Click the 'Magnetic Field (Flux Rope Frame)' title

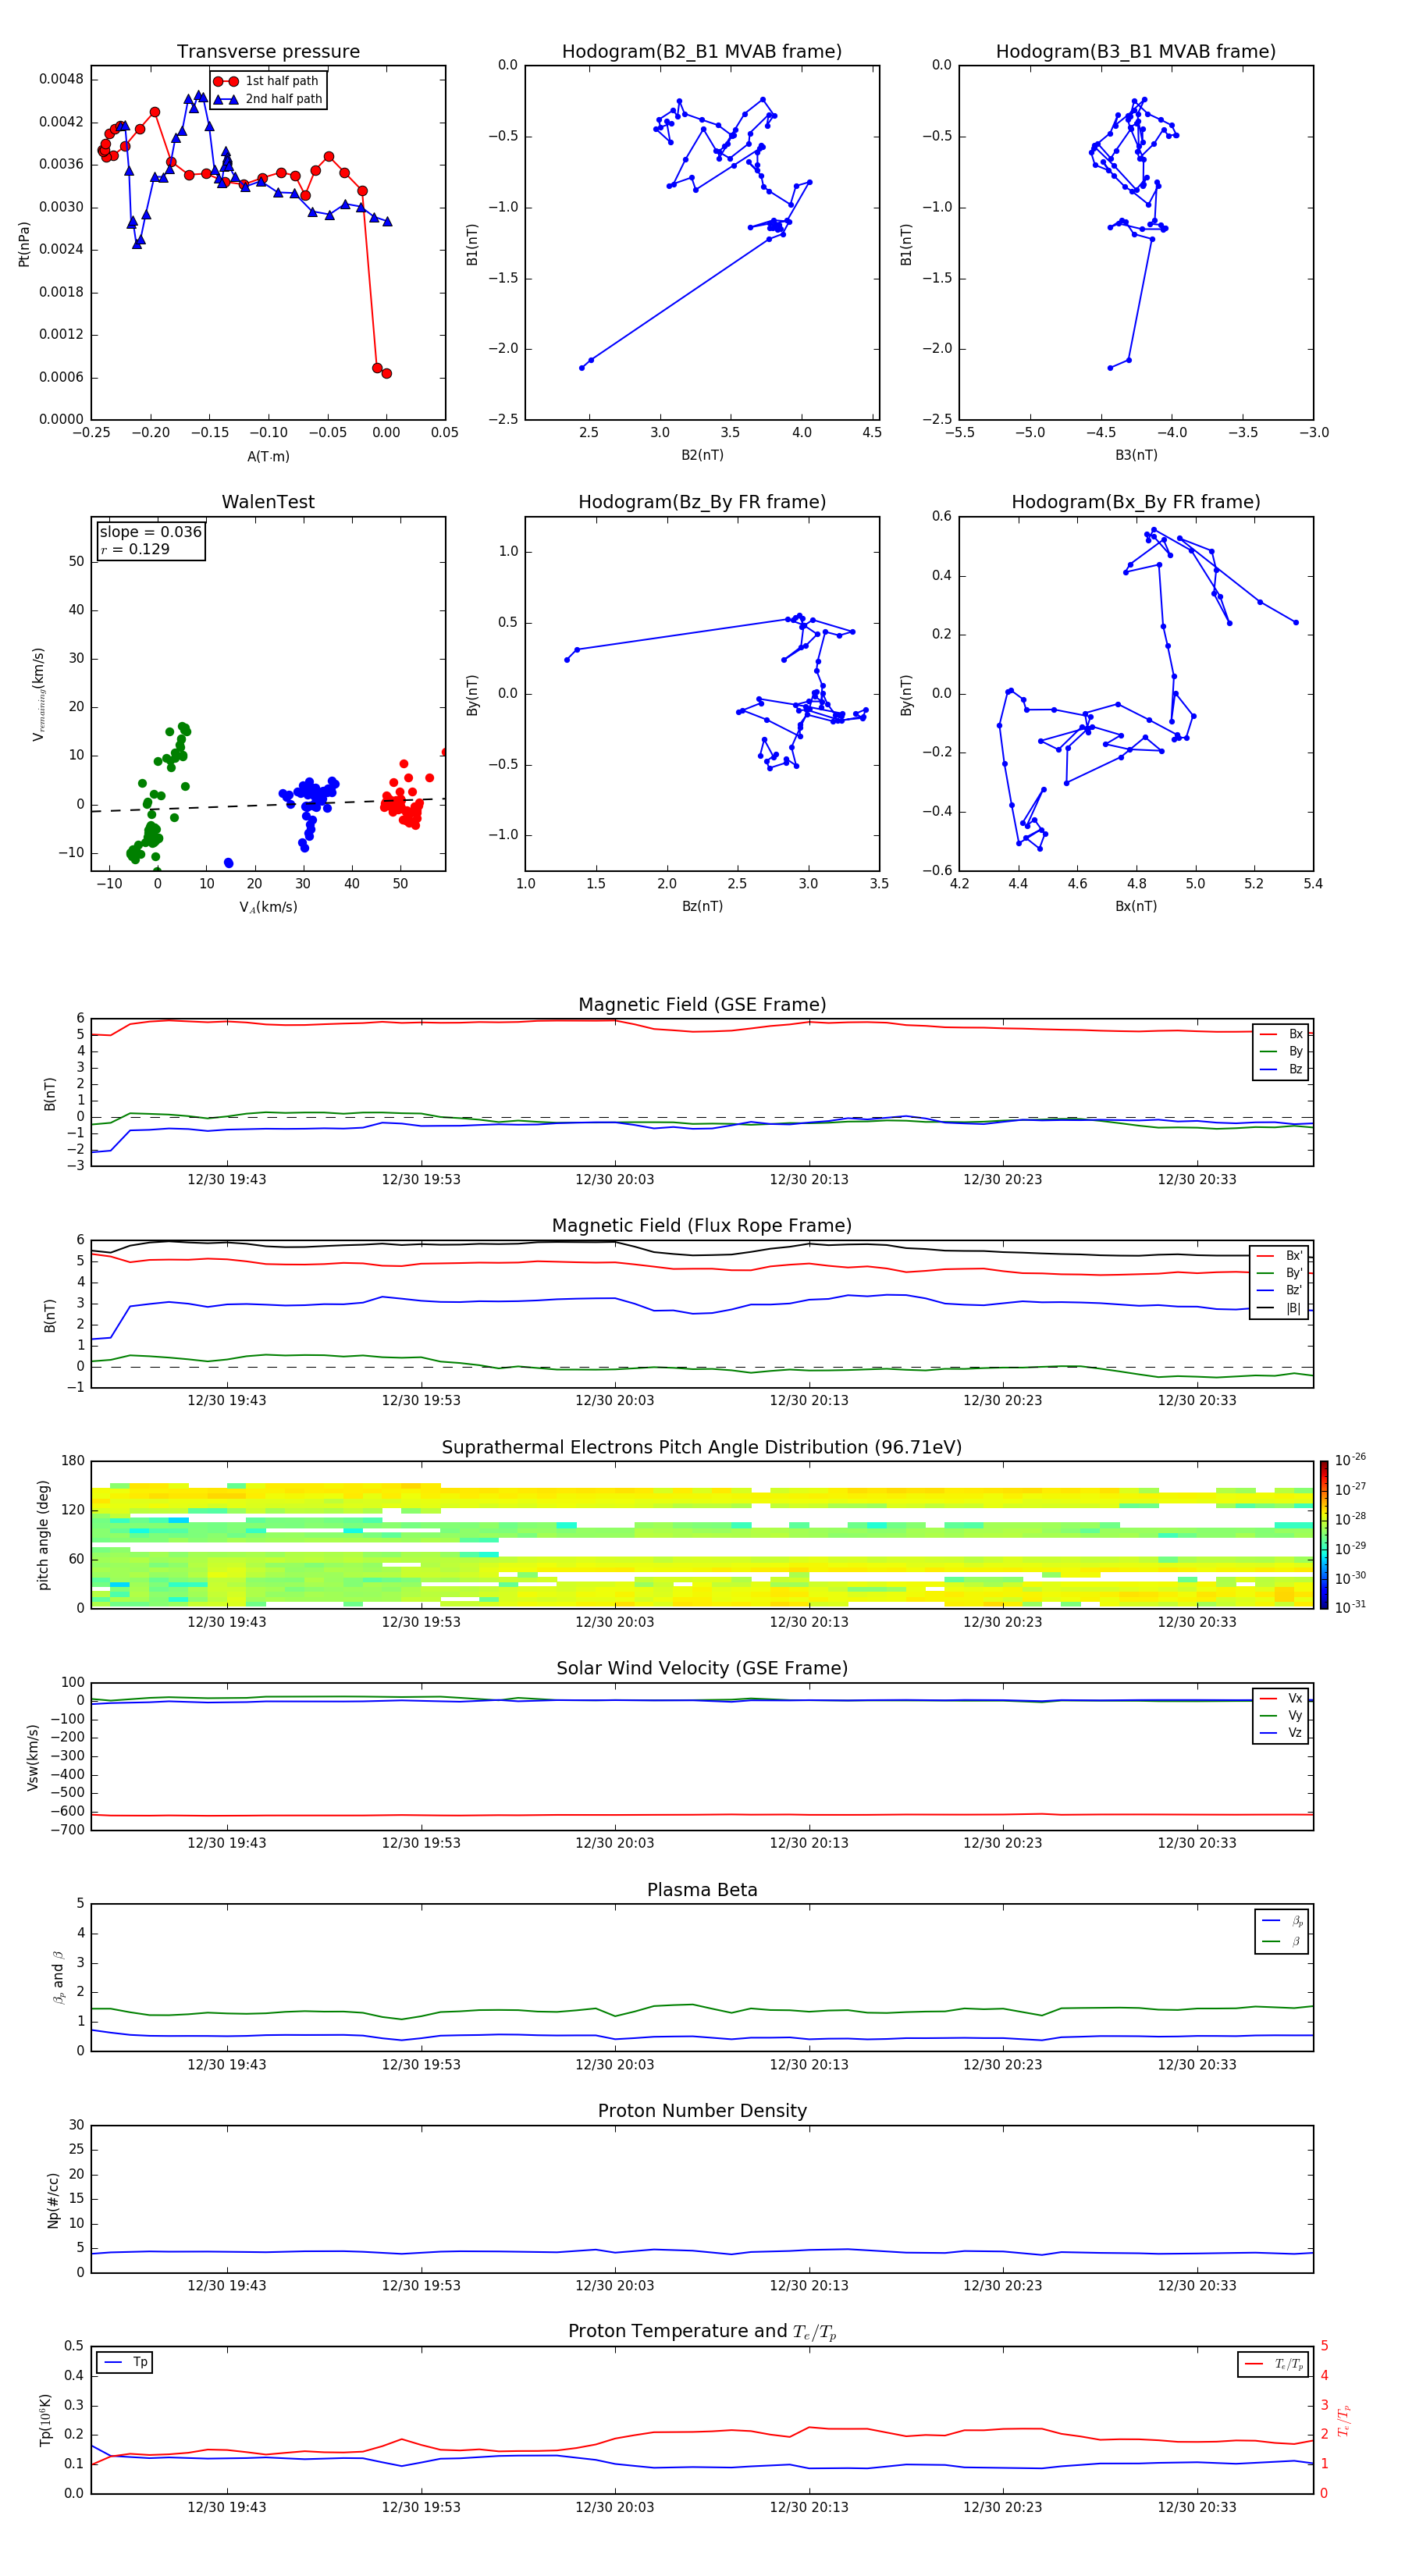702,1226
